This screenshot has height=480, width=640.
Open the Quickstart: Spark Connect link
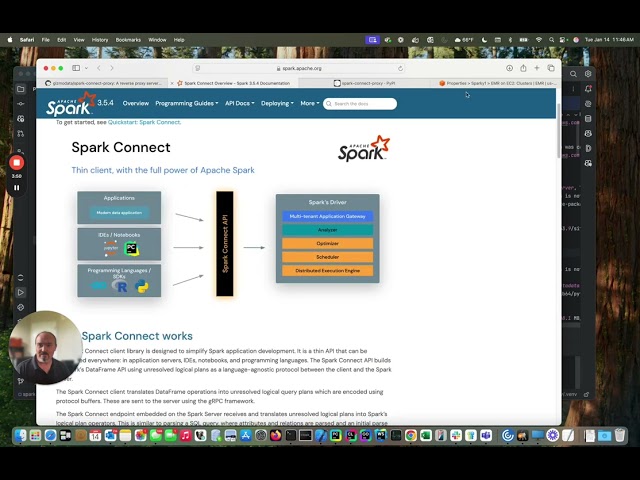(x=144, y=122)
